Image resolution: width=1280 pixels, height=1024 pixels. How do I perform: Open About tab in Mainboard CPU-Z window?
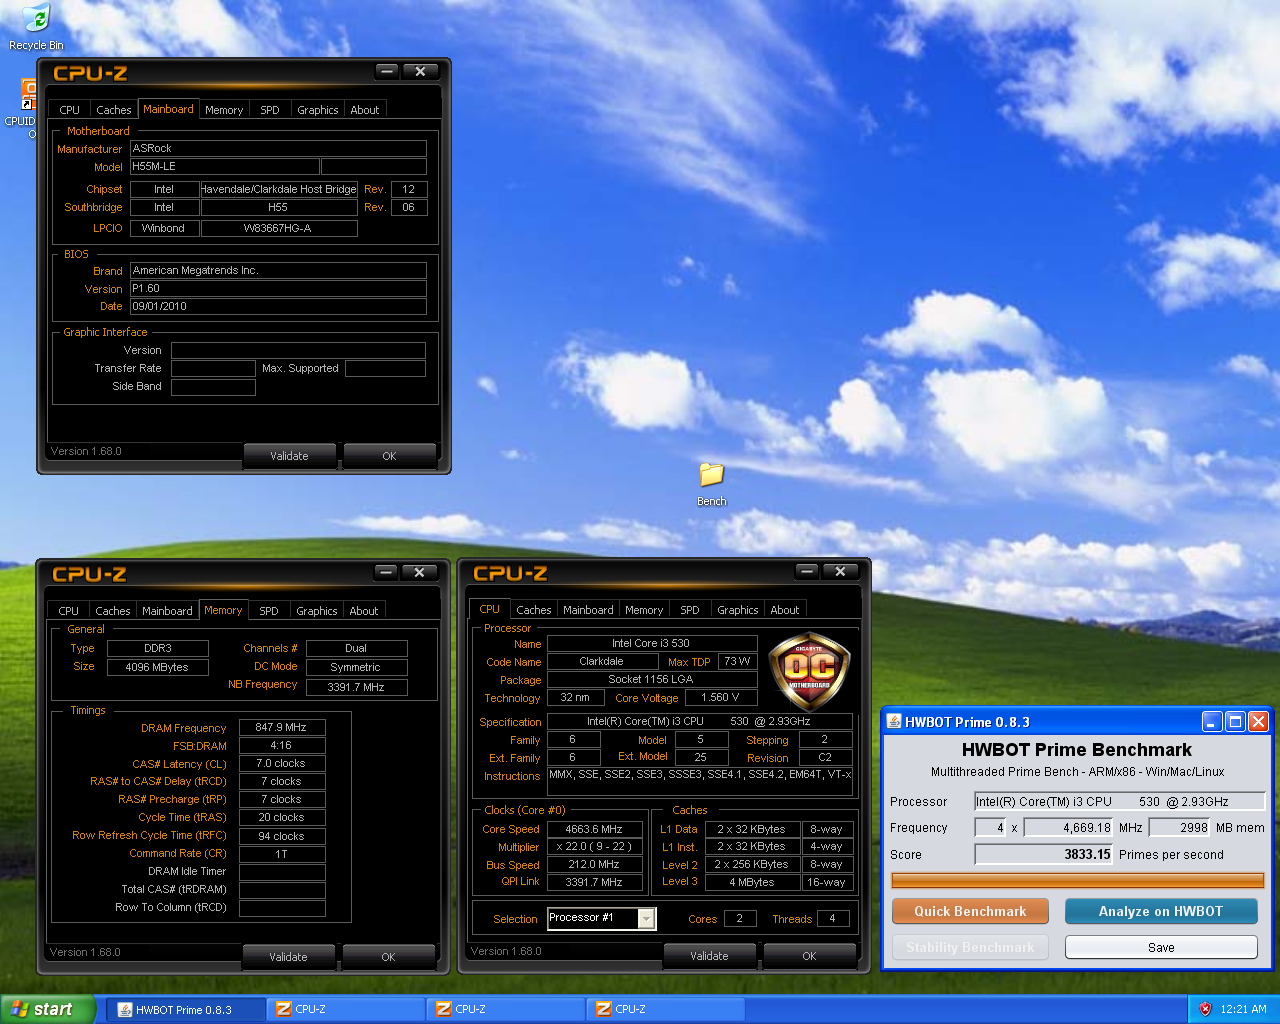coord(365,110)
